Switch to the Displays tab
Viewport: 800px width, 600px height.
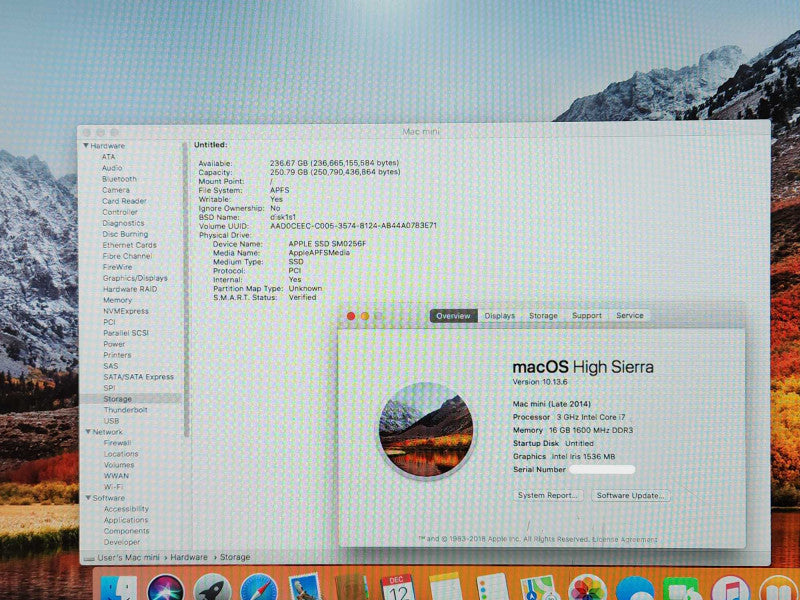pyautogui.click(x=499, y=316)
